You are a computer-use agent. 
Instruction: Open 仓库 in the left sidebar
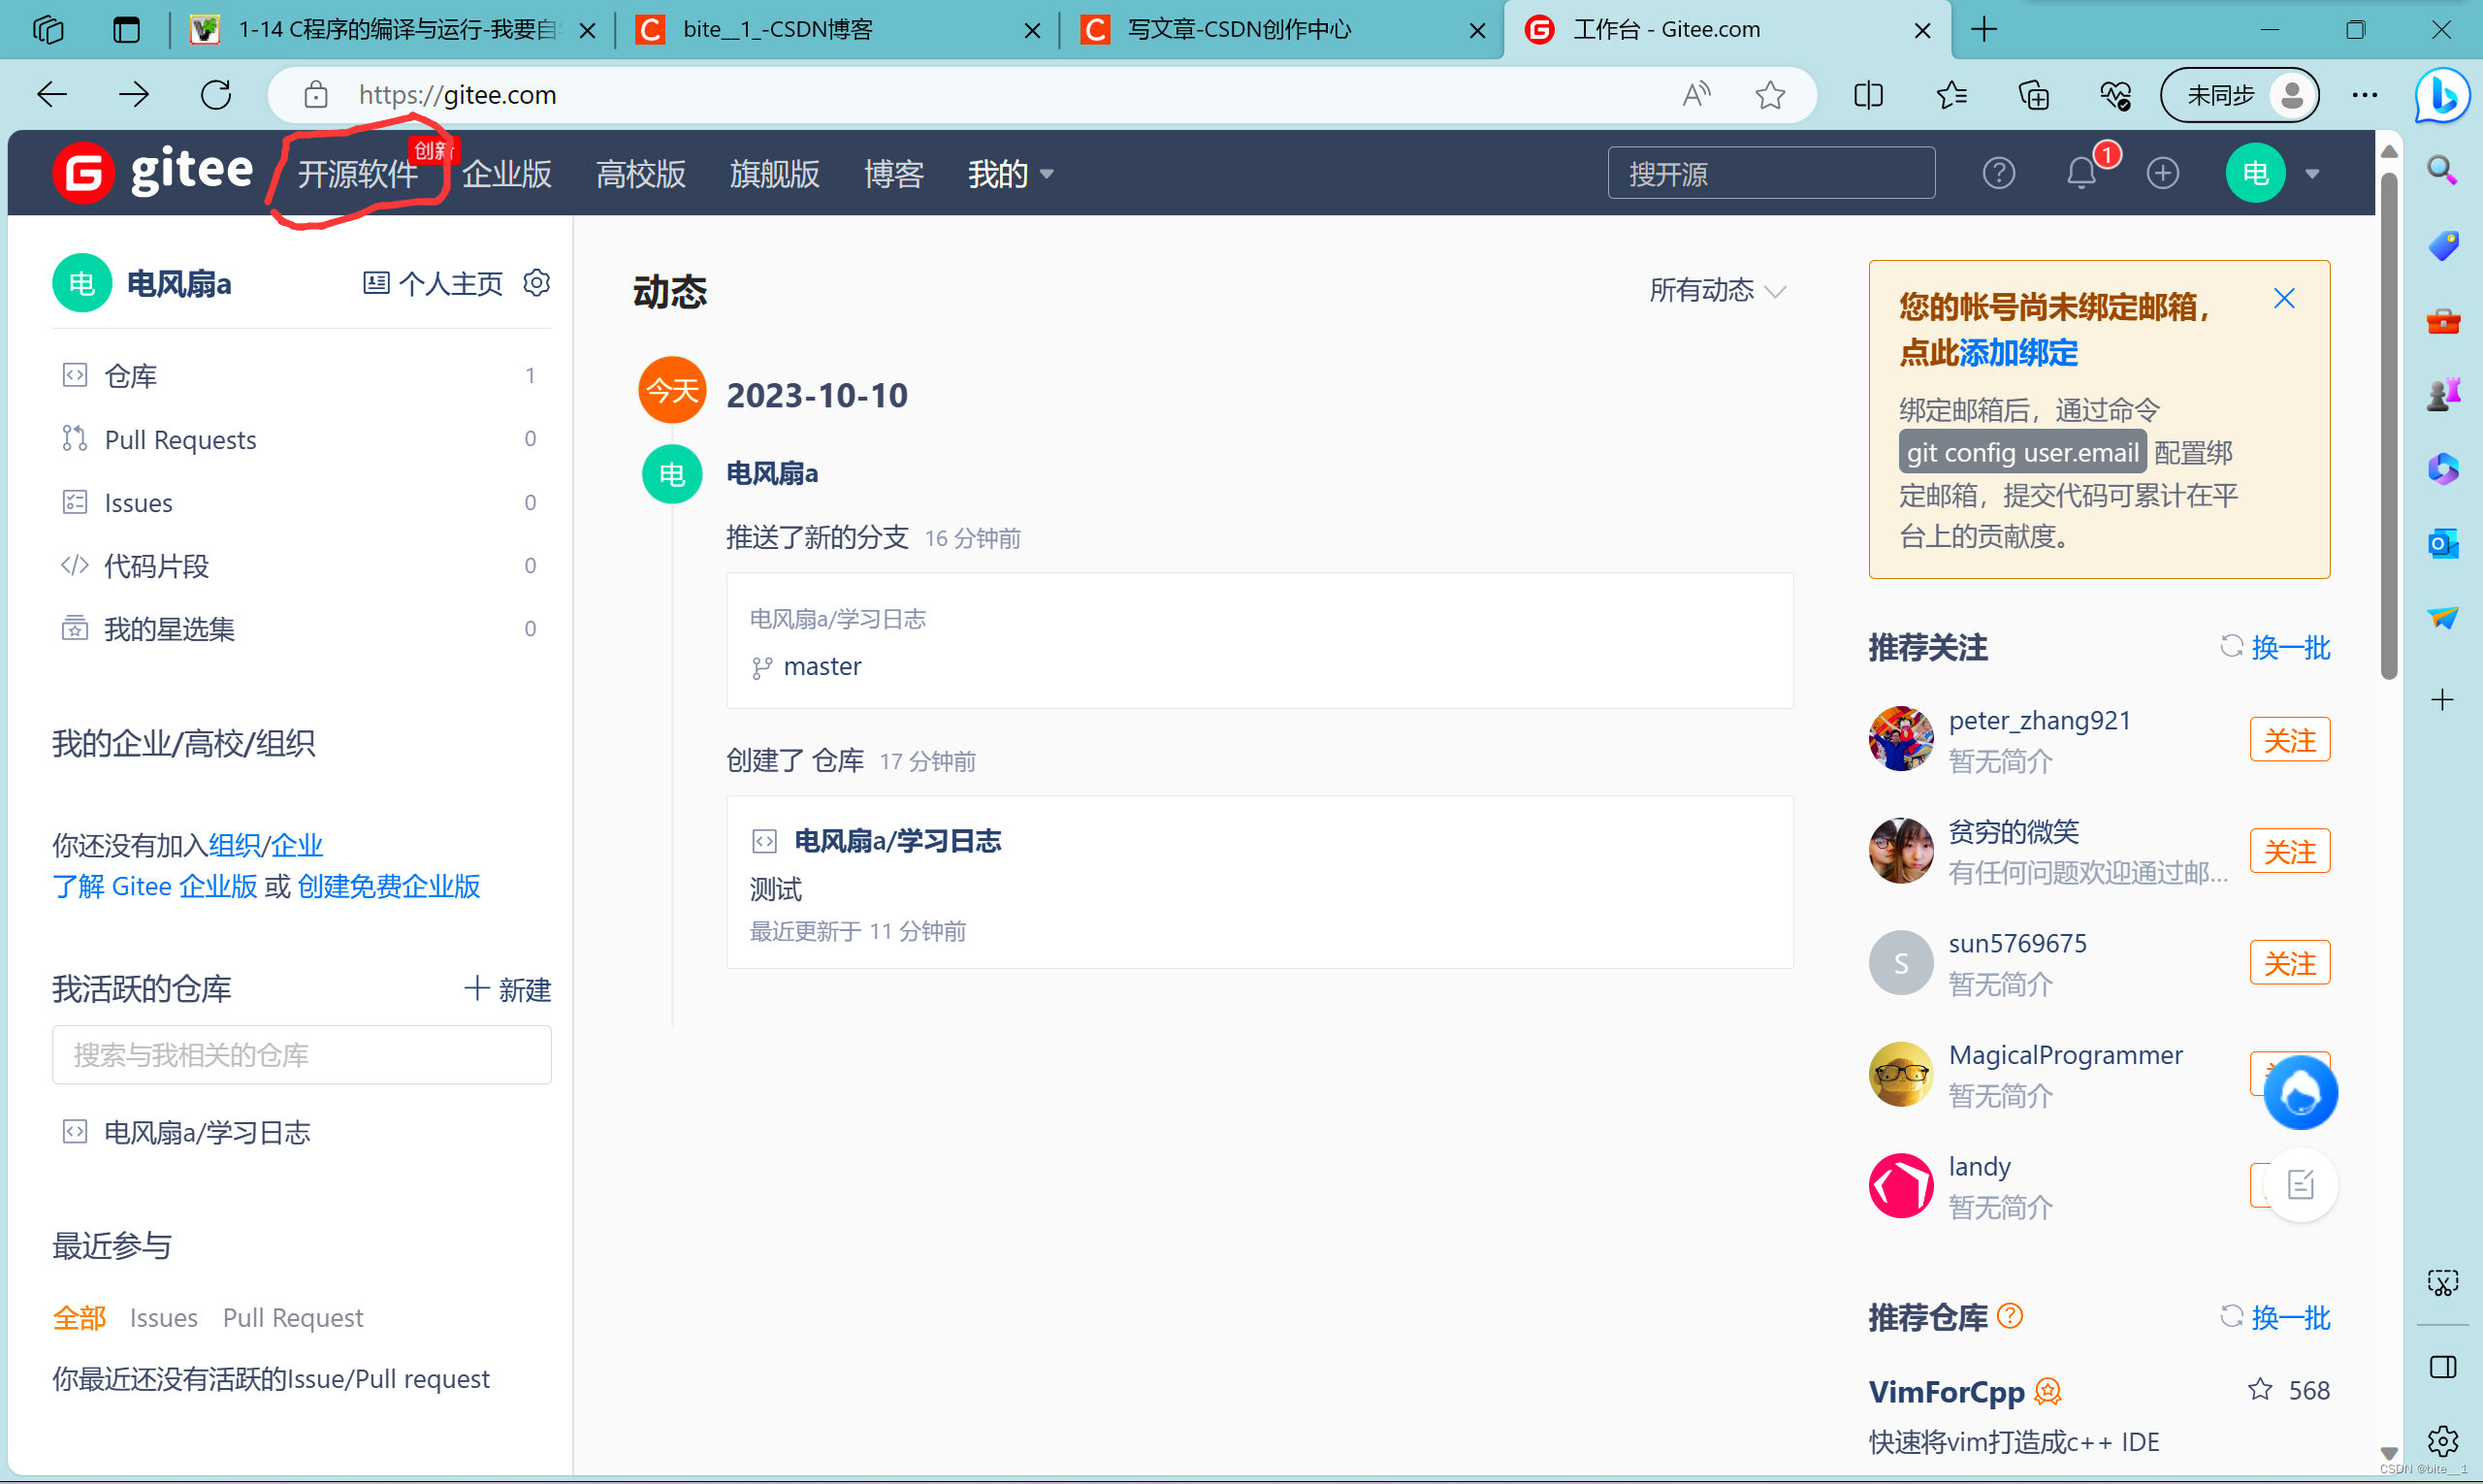(131, 376)
